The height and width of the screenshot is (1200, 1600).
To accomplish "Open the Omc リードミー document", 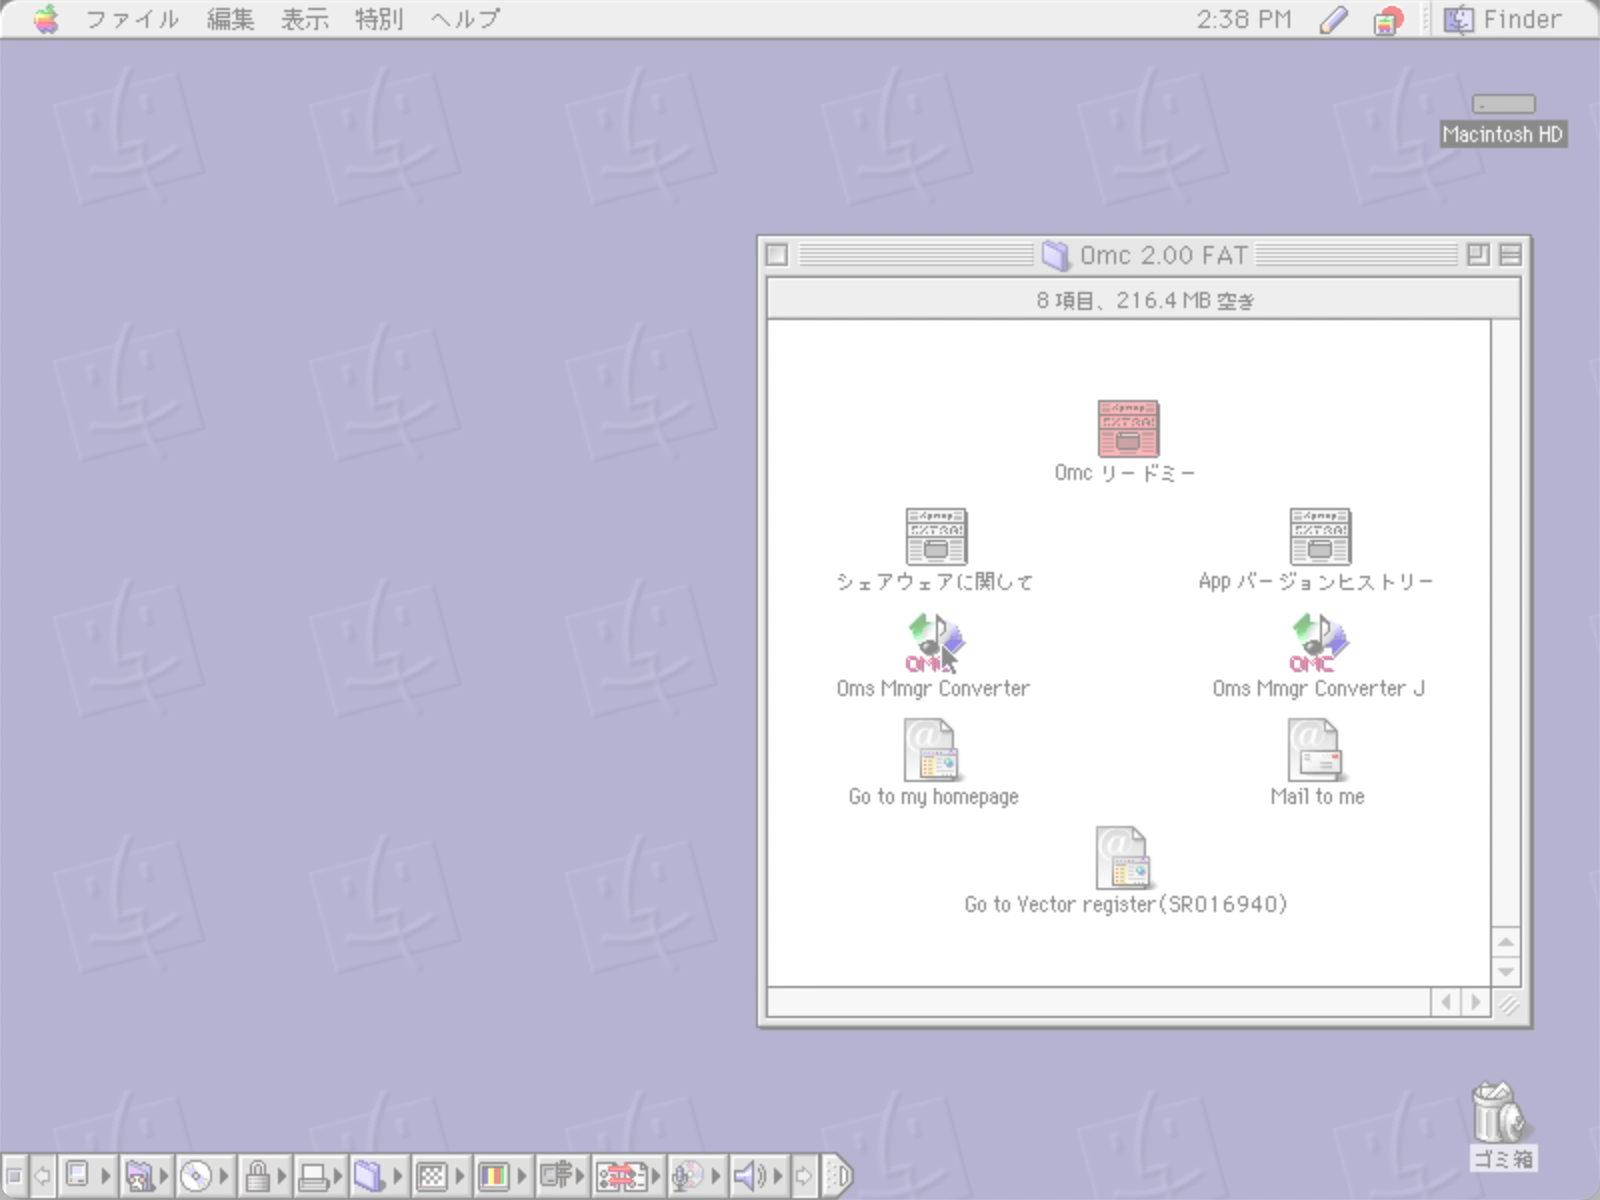I will tap(1128, 428).
